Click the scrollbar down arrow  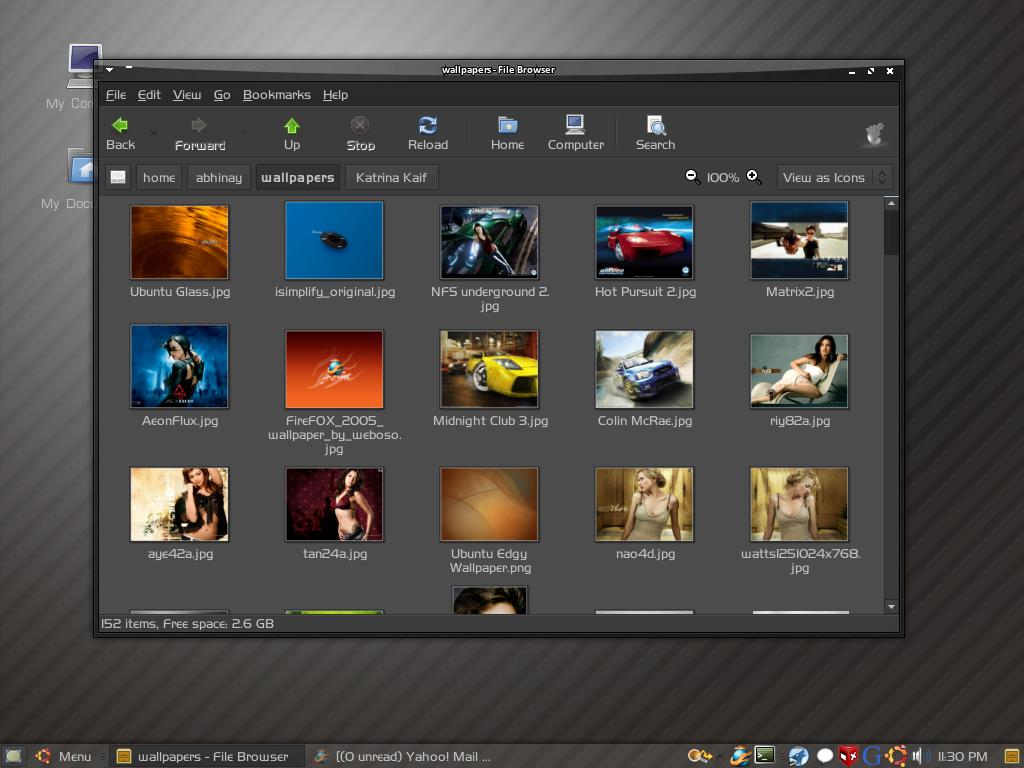(891, 607)
